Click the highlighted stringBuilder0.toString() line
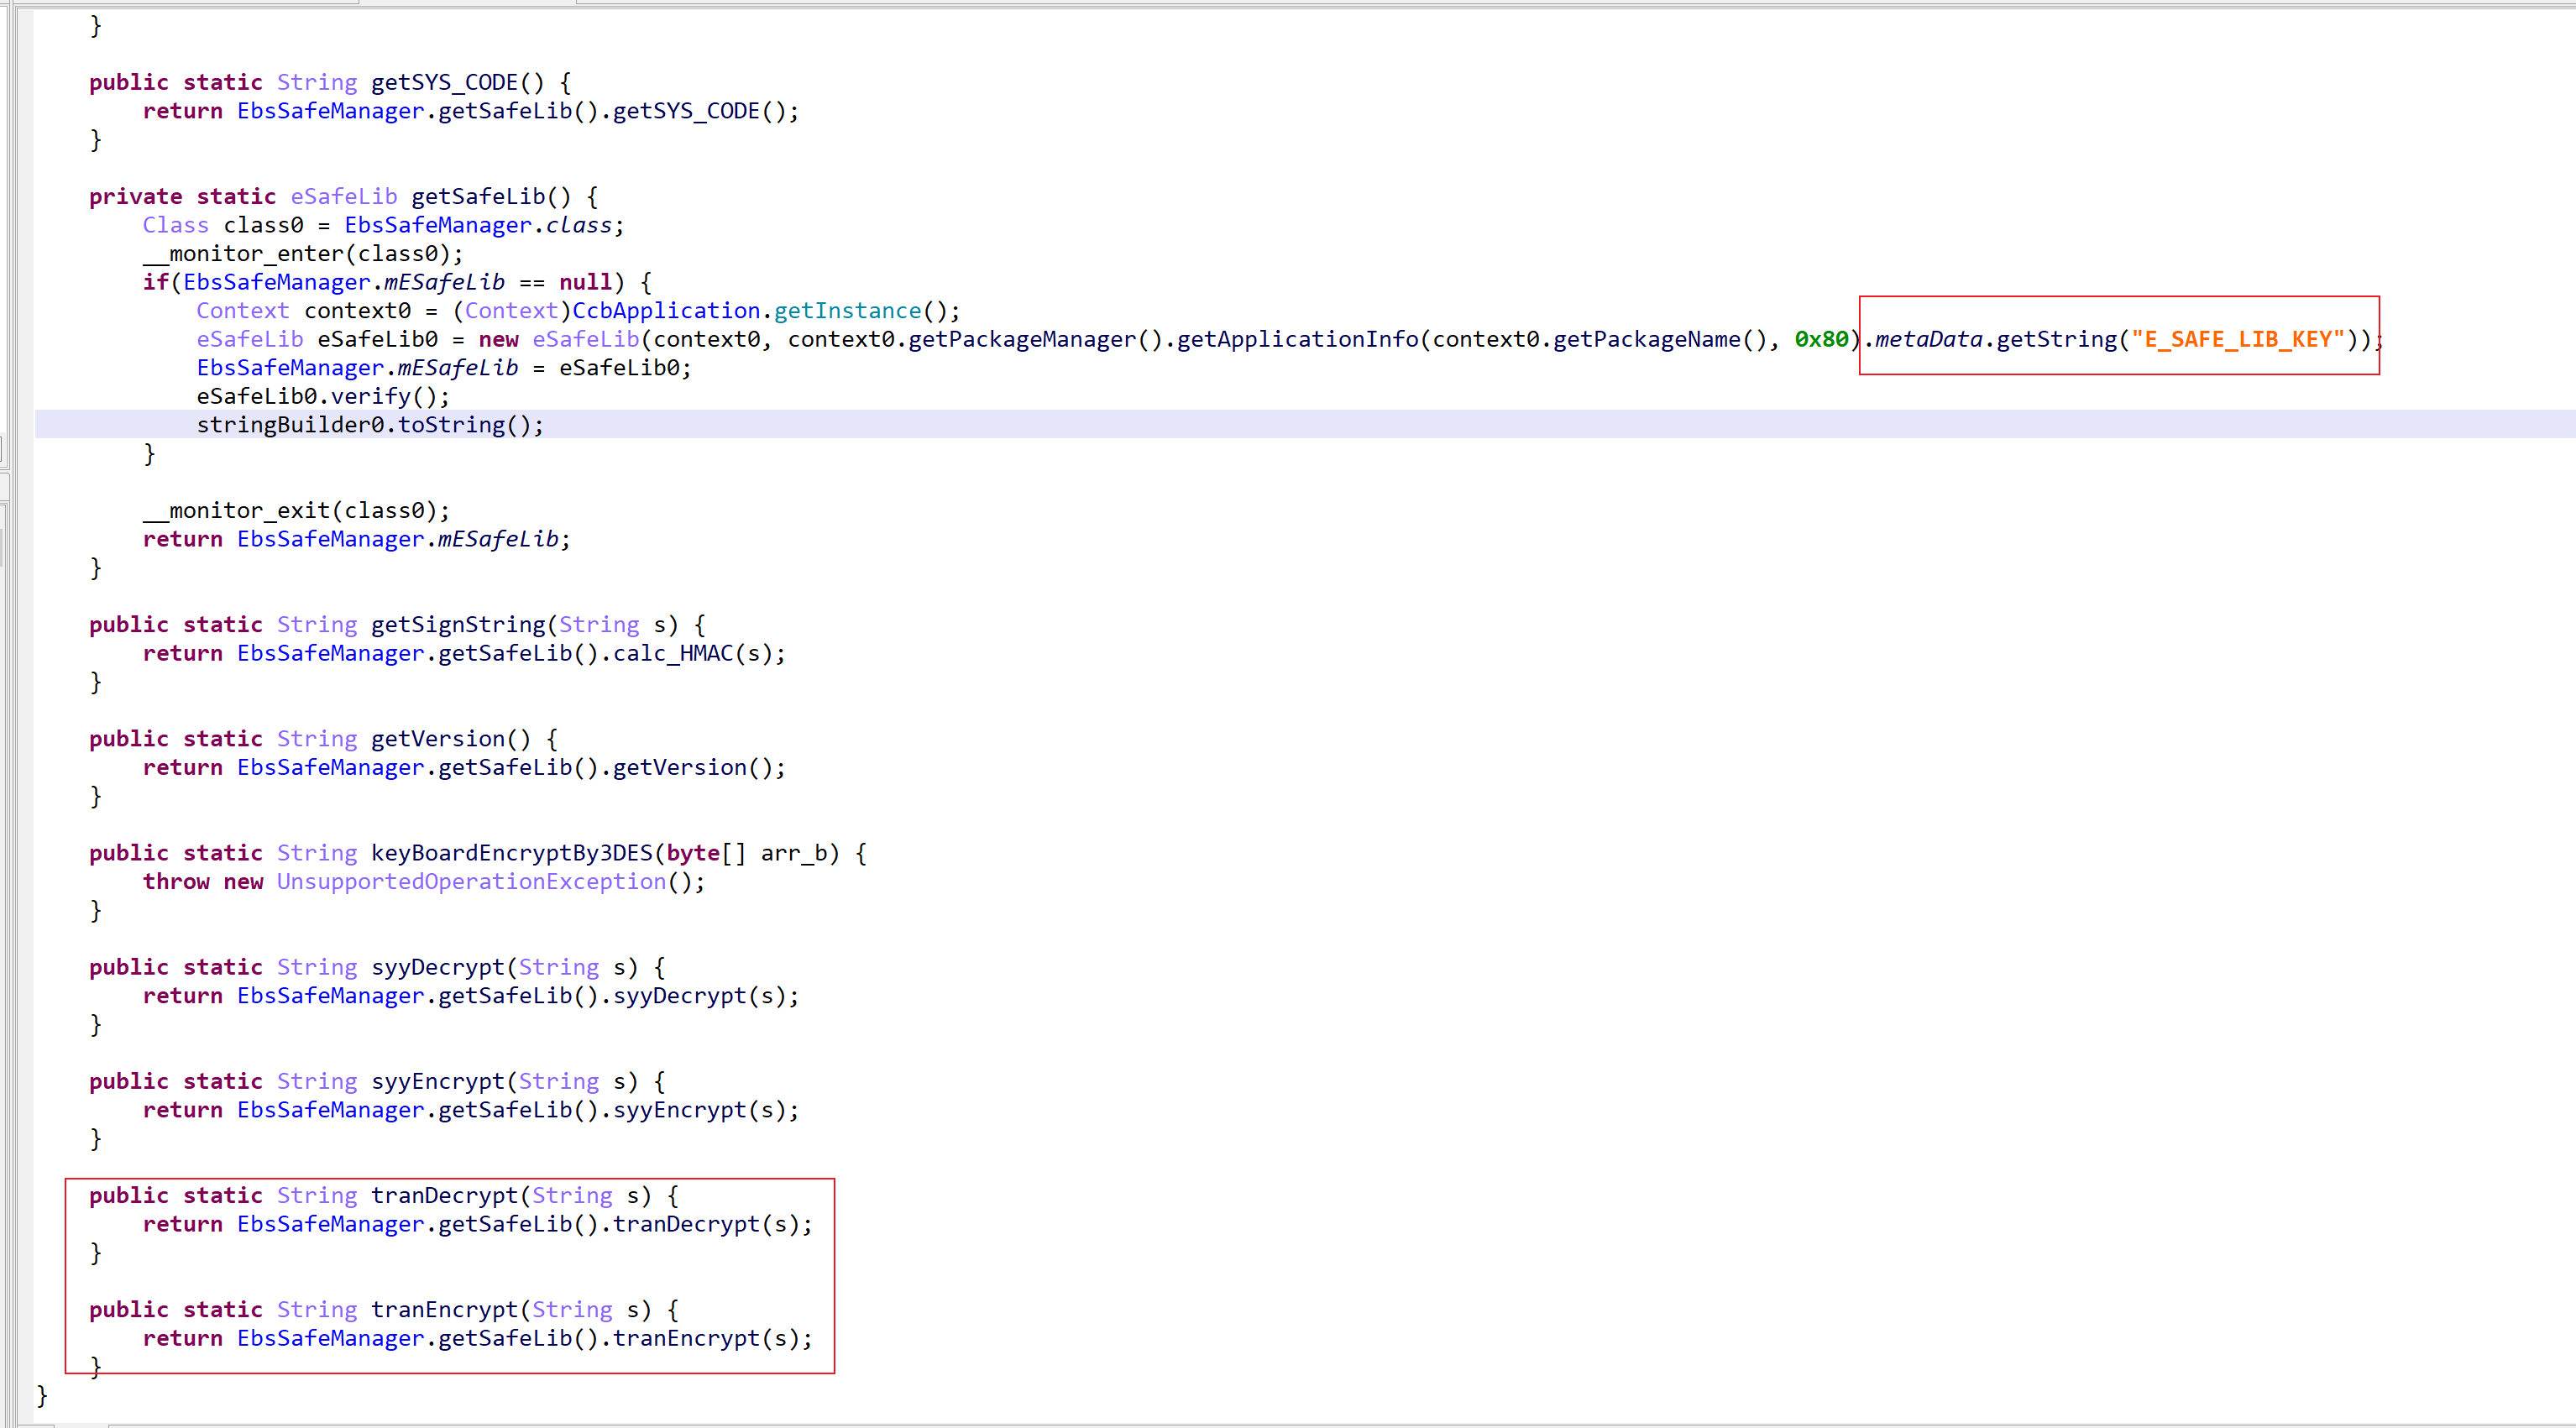This screenshot has width=2576, height=1428. (x=370, y=425)
